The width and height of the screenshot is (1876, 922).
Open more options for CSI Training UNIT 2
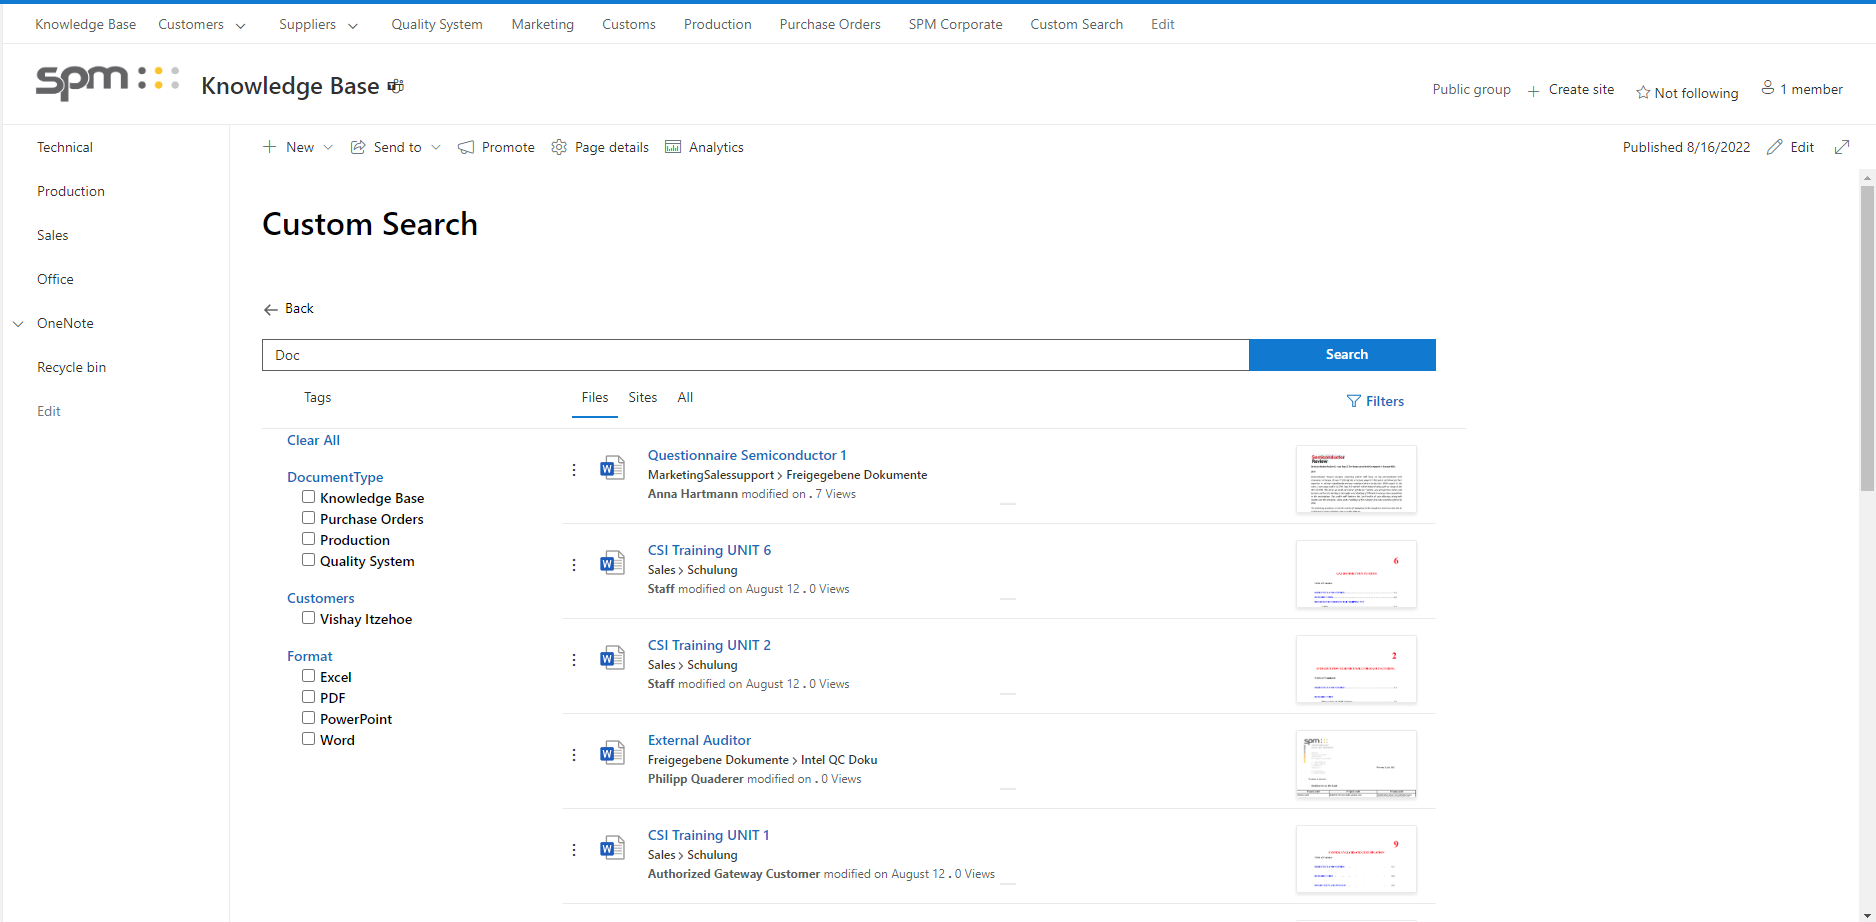pyautogui.click(x=574, y=660)
